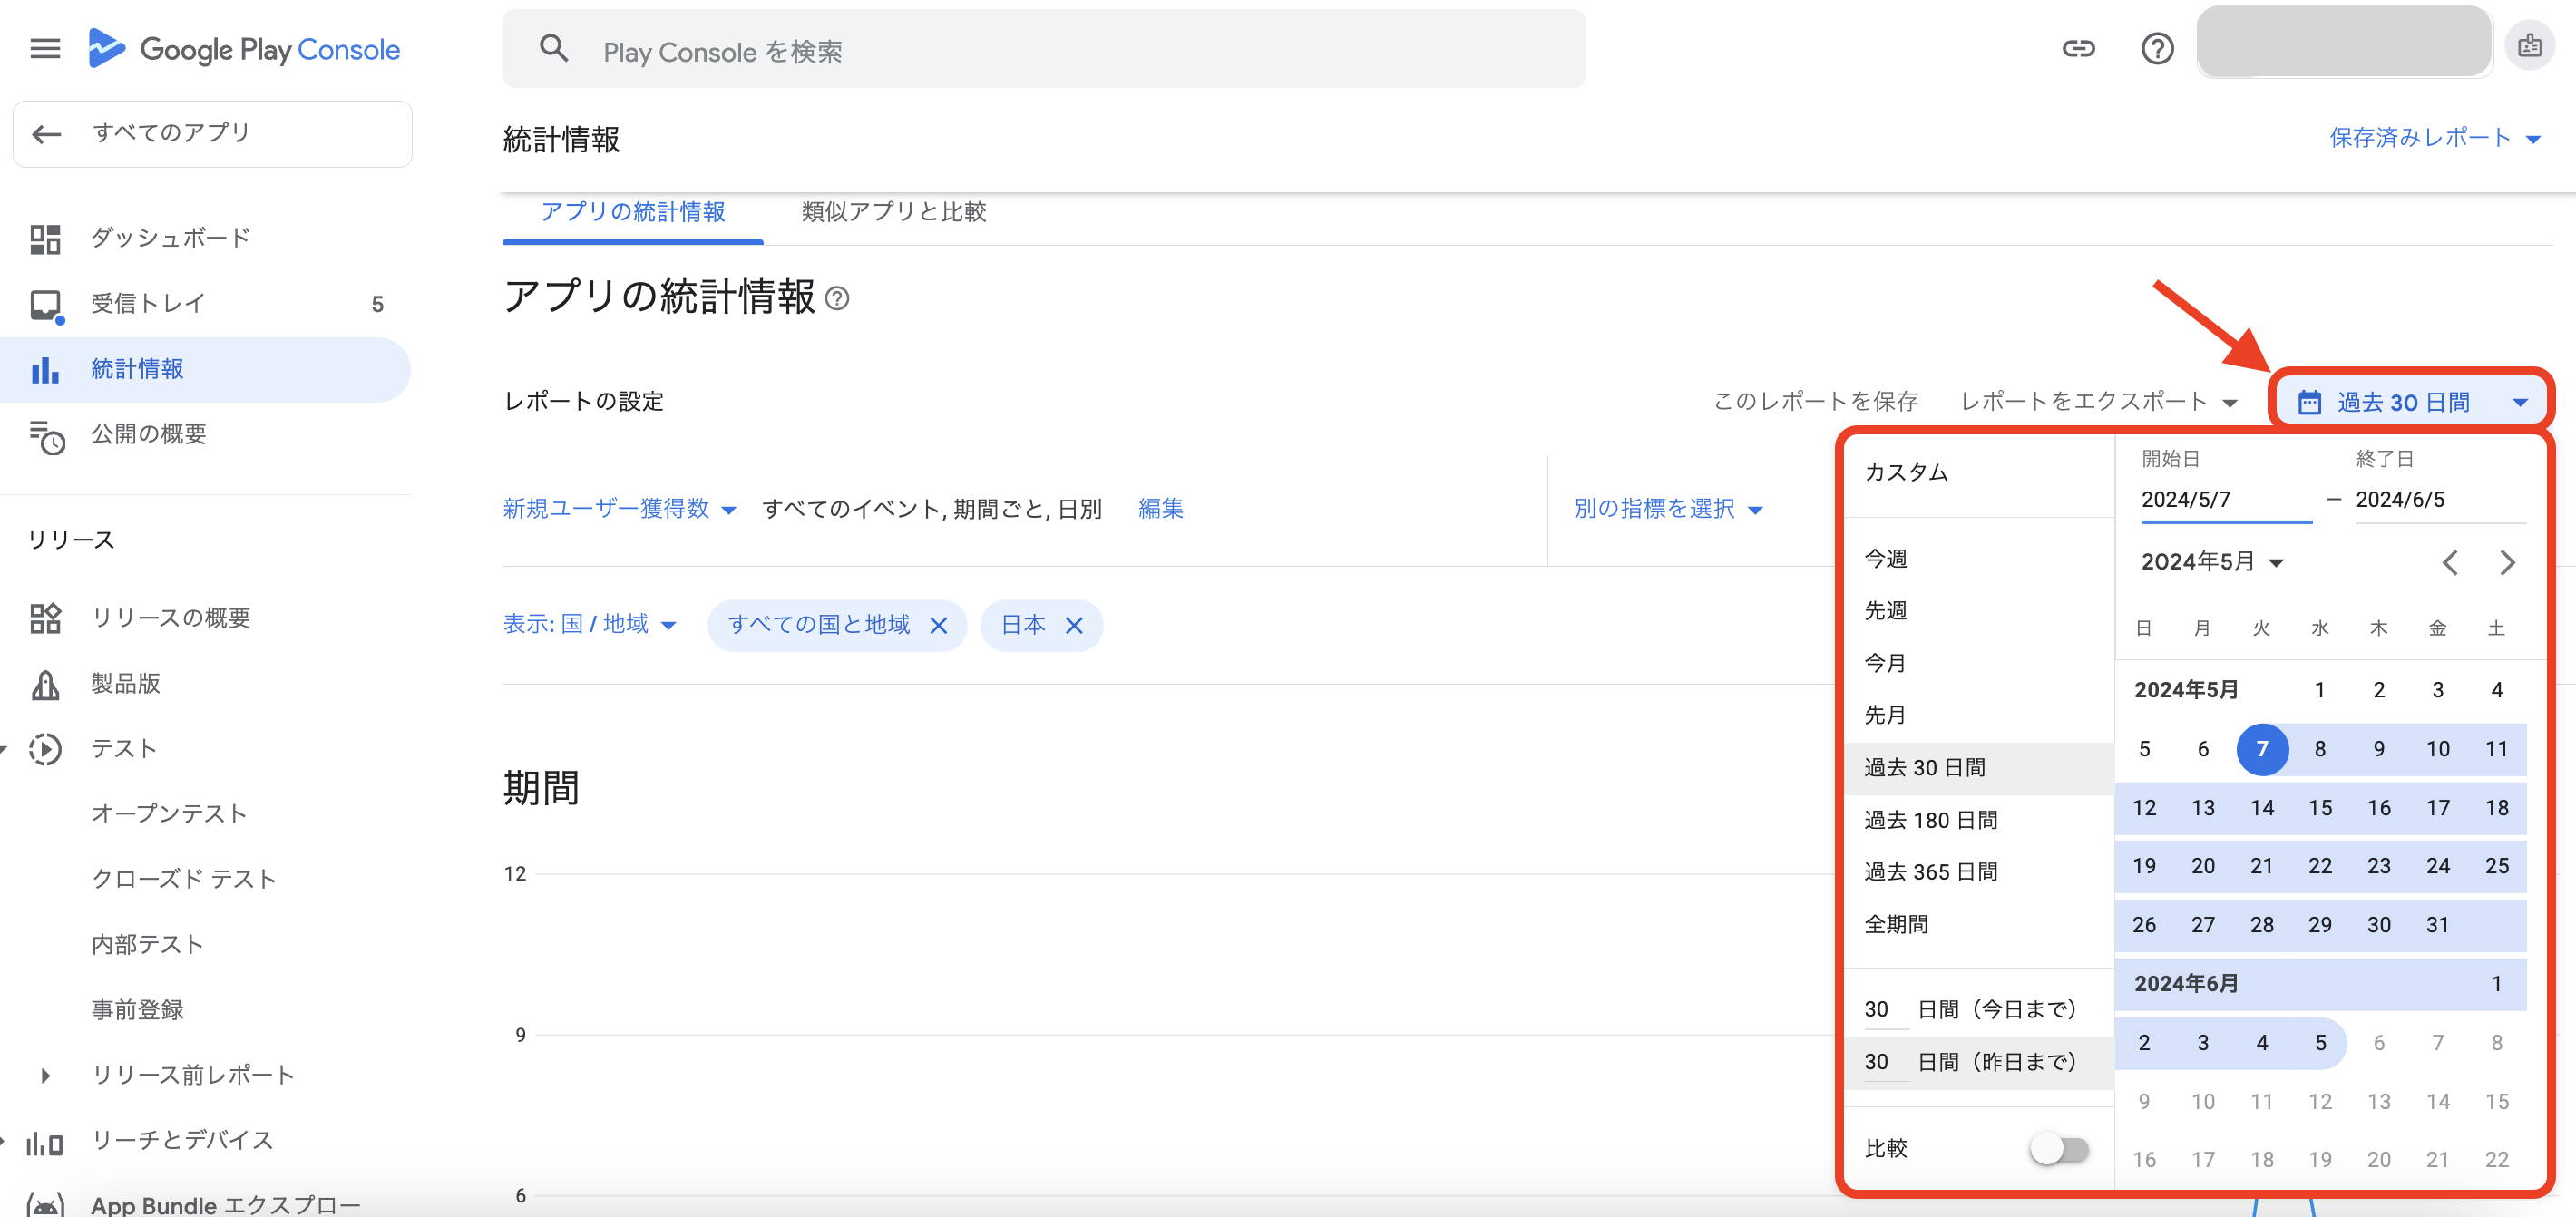Open 別の指標を選択 dropdown
The height and width of the screenshot is (1217, 2576).
coord(1668,509)
